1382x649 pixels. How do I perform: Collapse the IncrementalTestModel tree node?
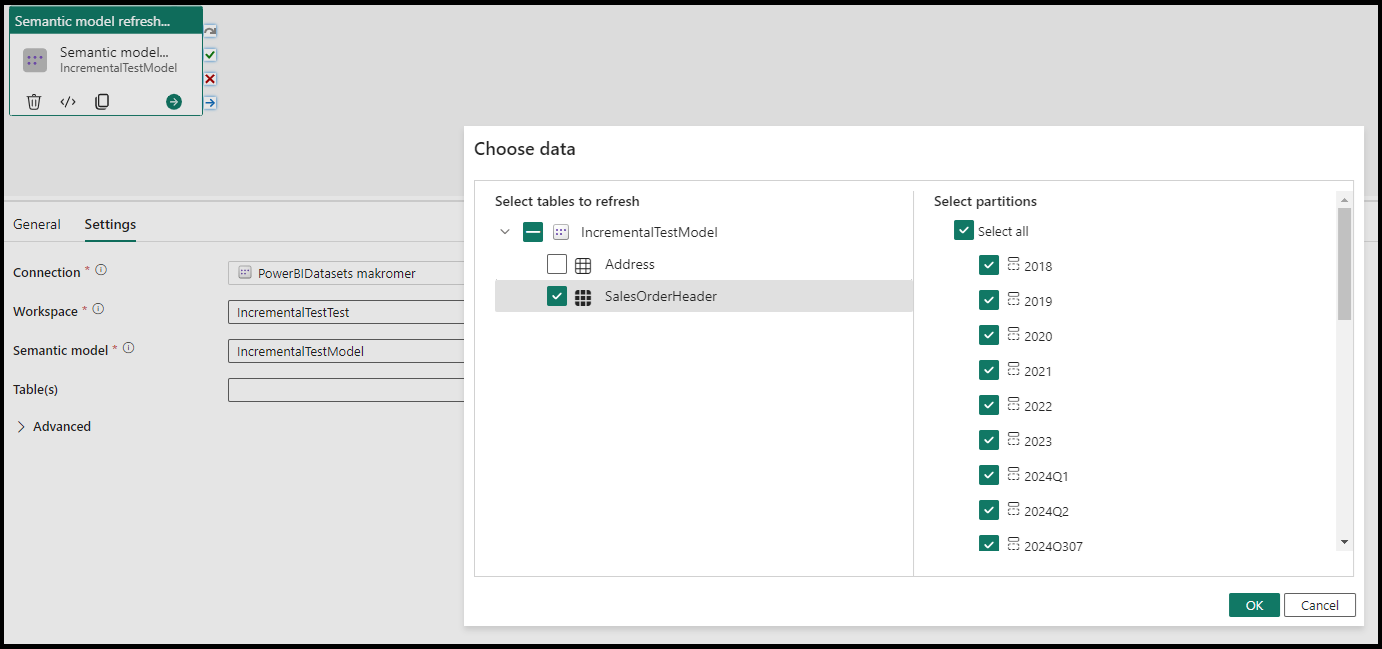click(505, 231)
